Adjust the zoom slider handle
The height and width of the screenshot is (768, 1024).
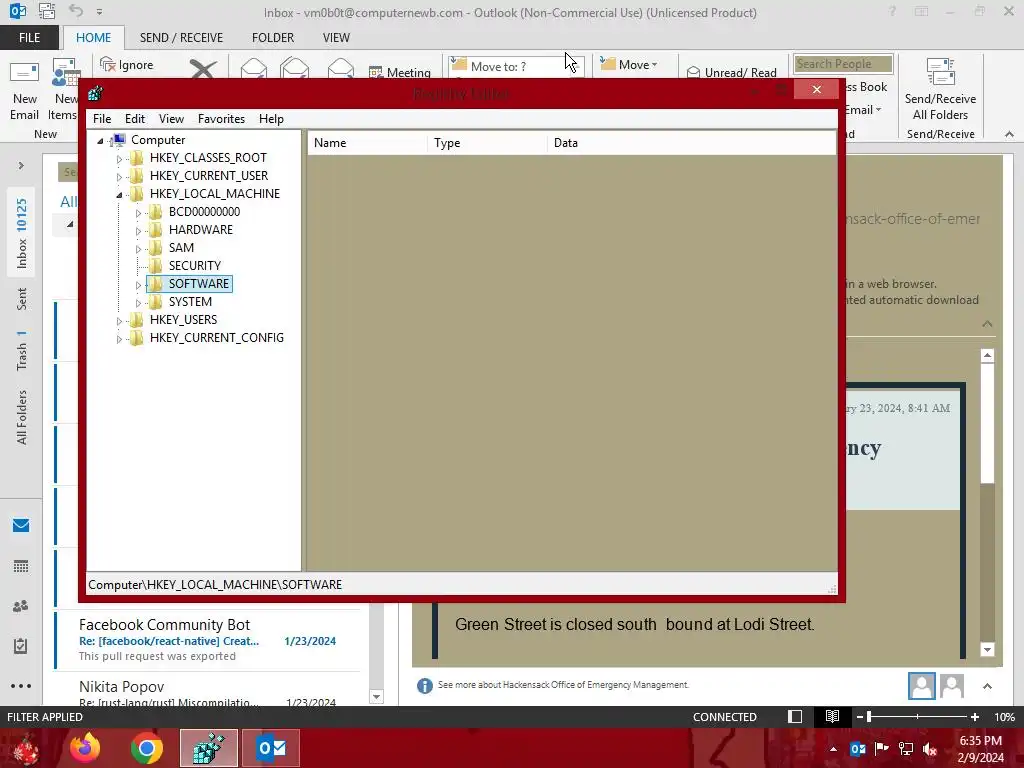point(869,717)
